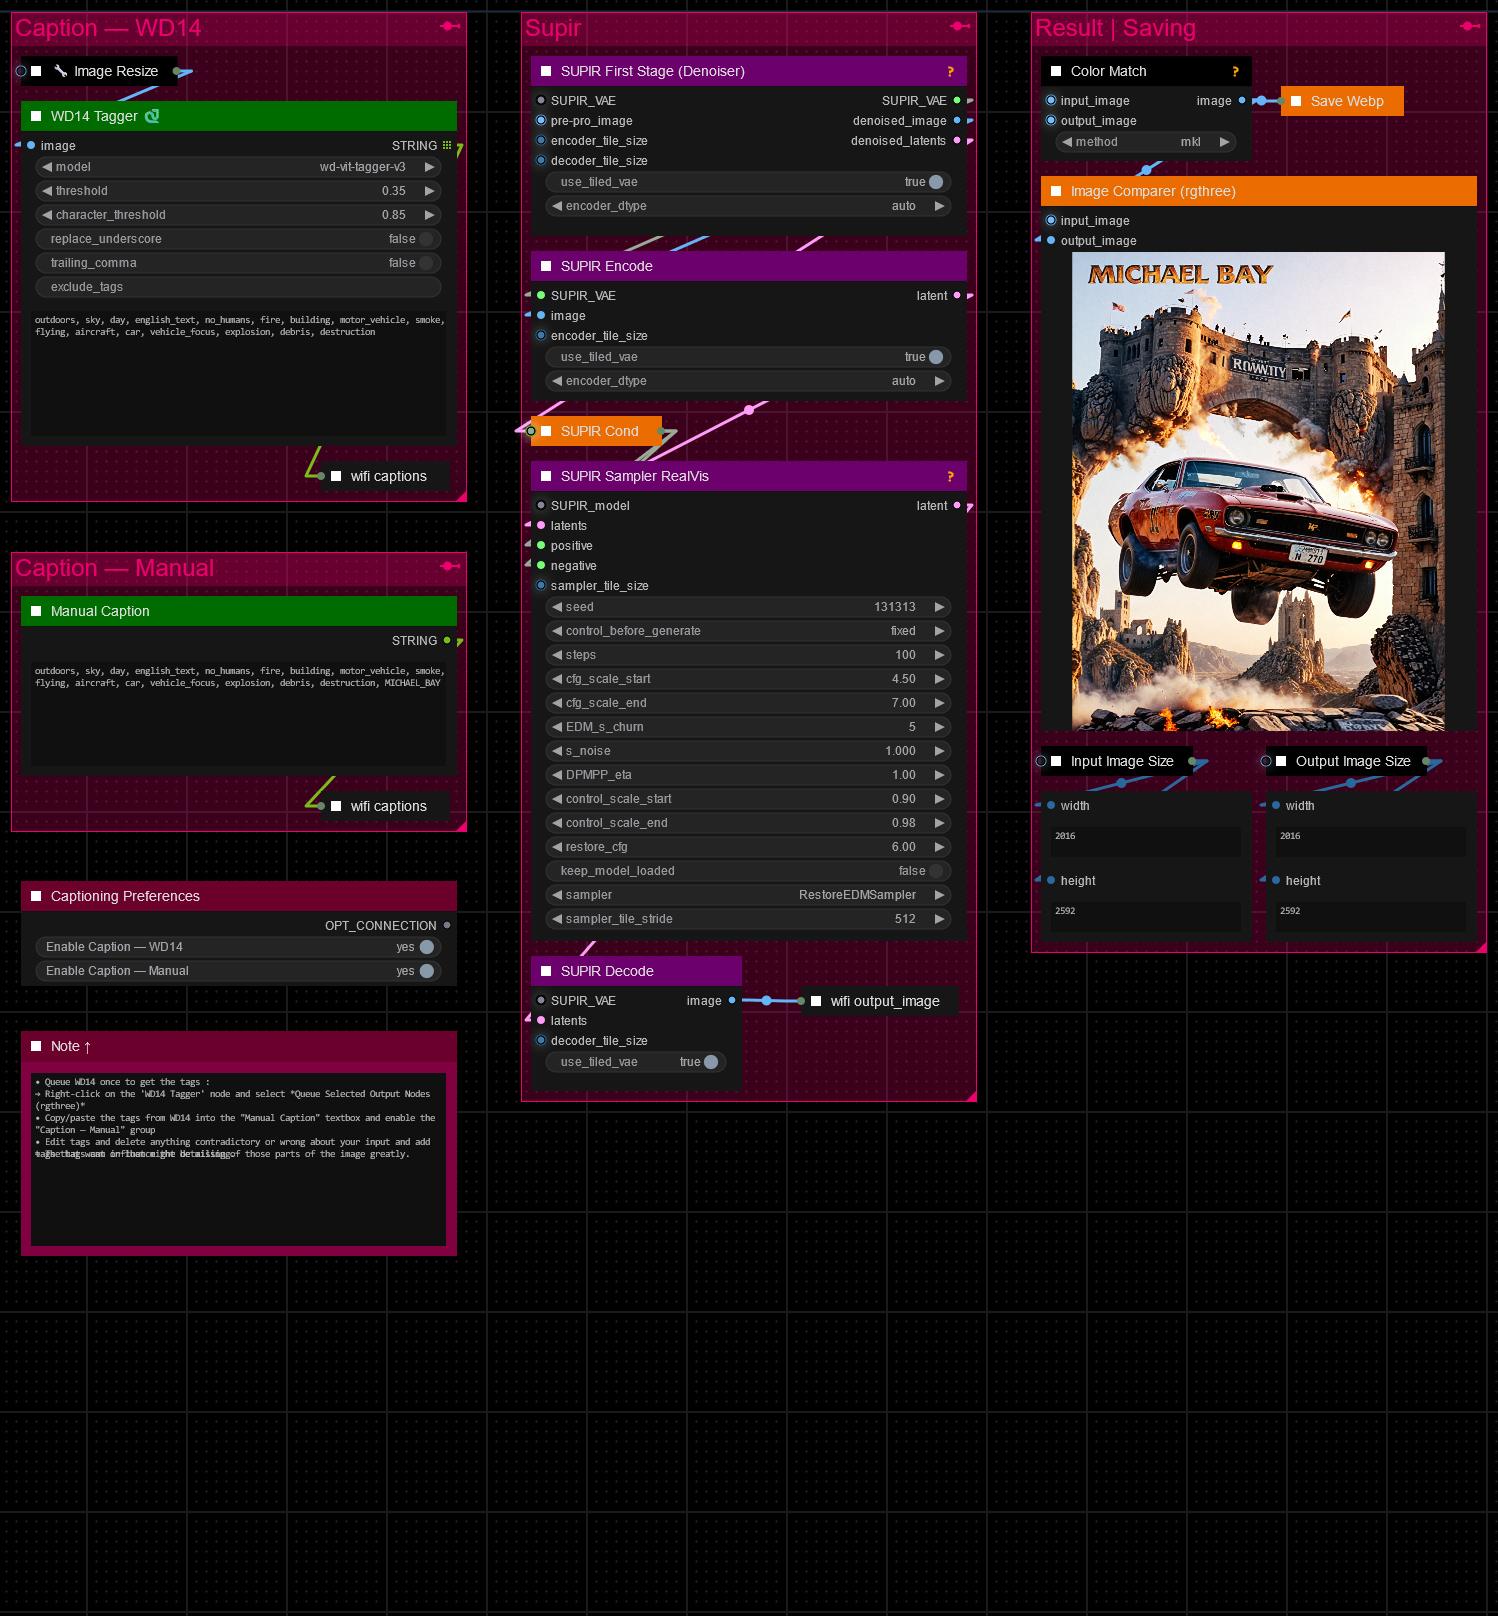Viewport: 1498px width, 1616px height.
Task: Click collapse square on SUPIR Encode node
Action: tap(546, 266)
